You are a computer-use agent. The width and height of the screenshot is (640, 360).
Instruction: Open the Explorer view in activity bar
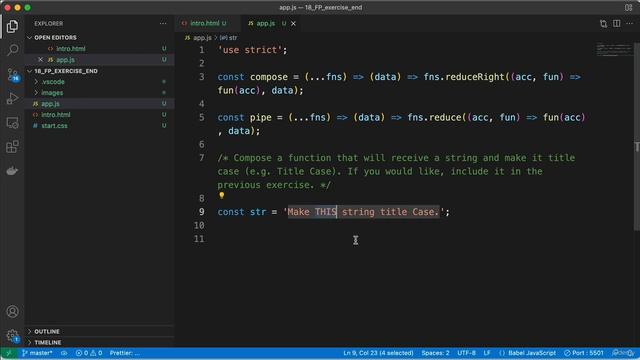(12, 26)
